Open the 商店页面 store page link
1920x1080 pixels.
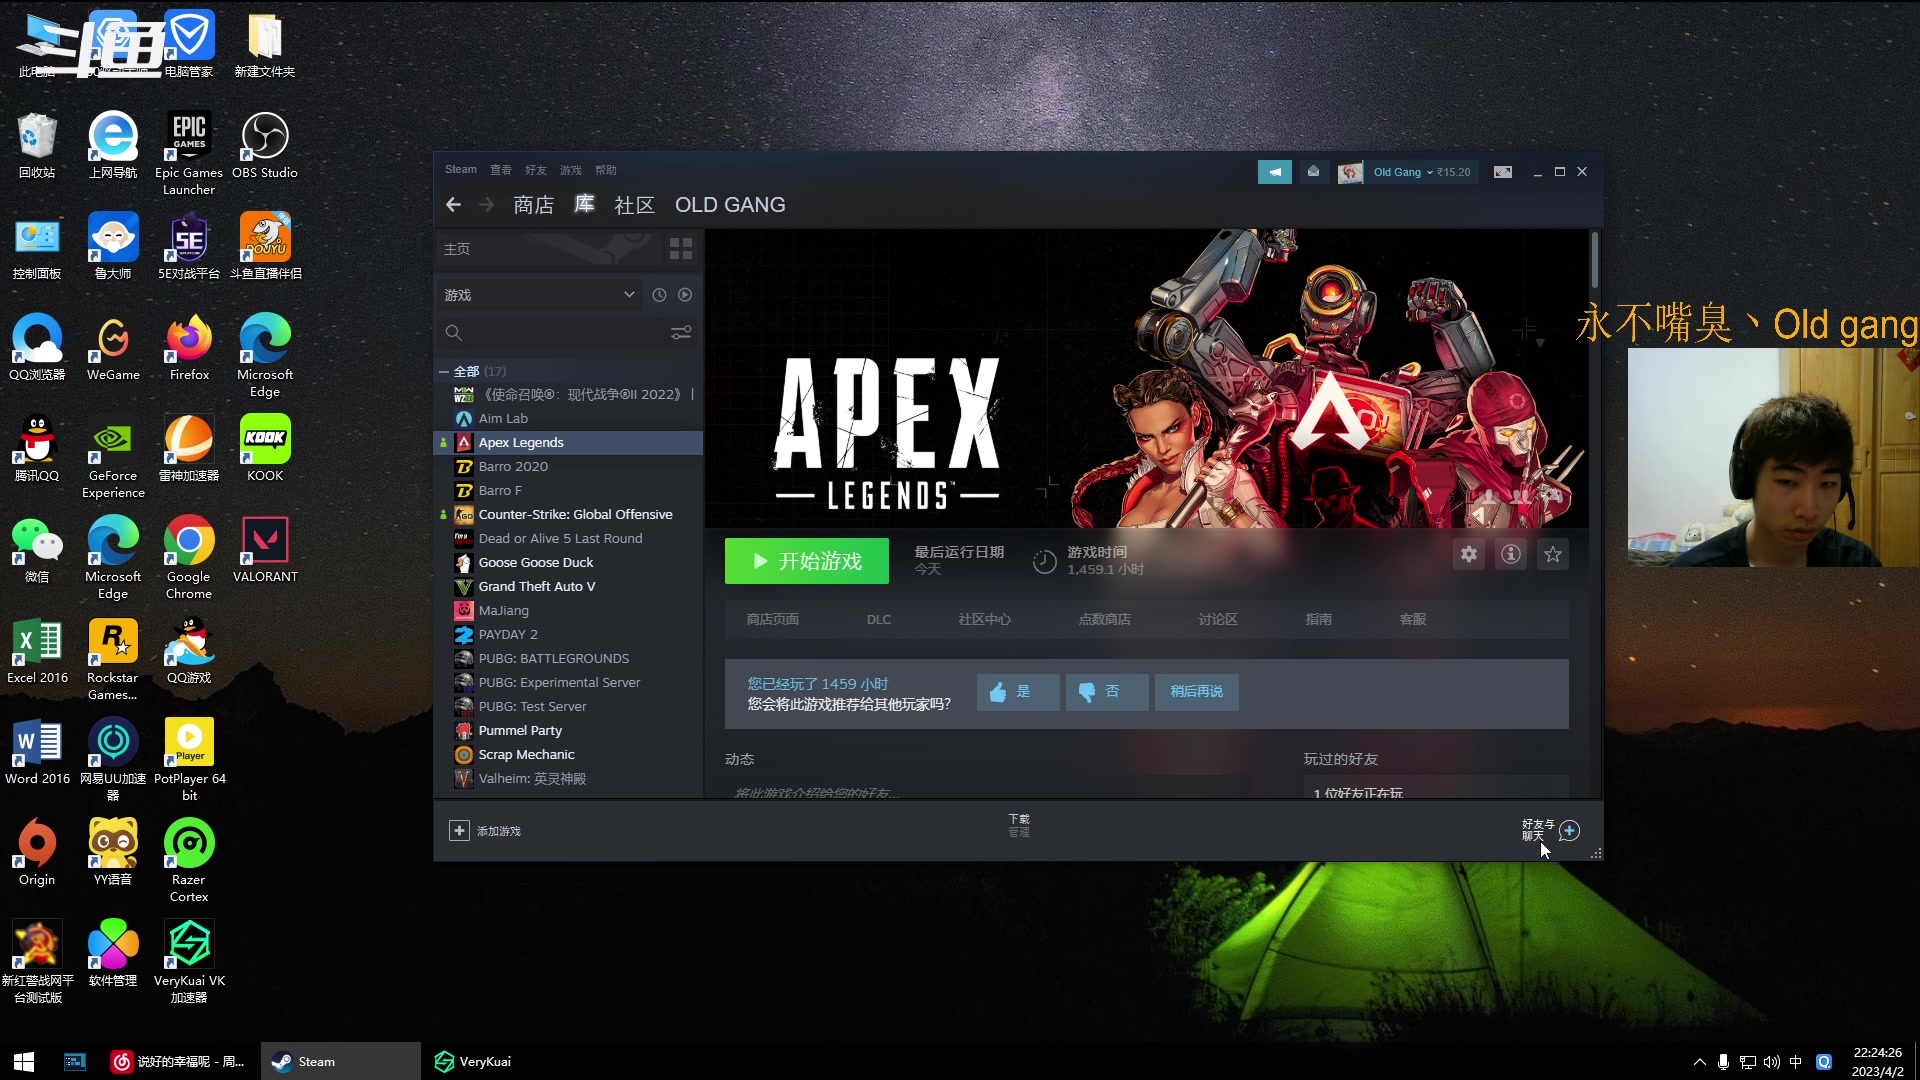pyautogui.click(x=772, y=620)
